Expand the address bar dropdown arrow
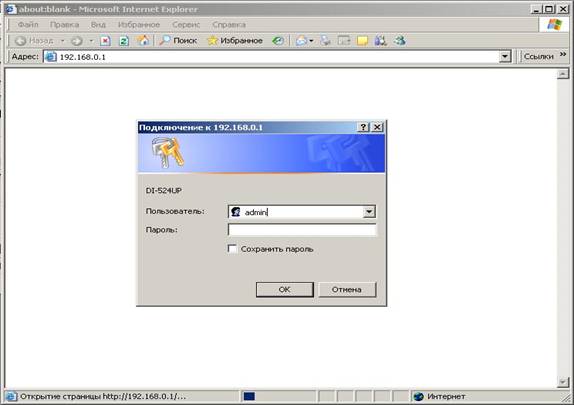574x405 pixels. point(505,56)
